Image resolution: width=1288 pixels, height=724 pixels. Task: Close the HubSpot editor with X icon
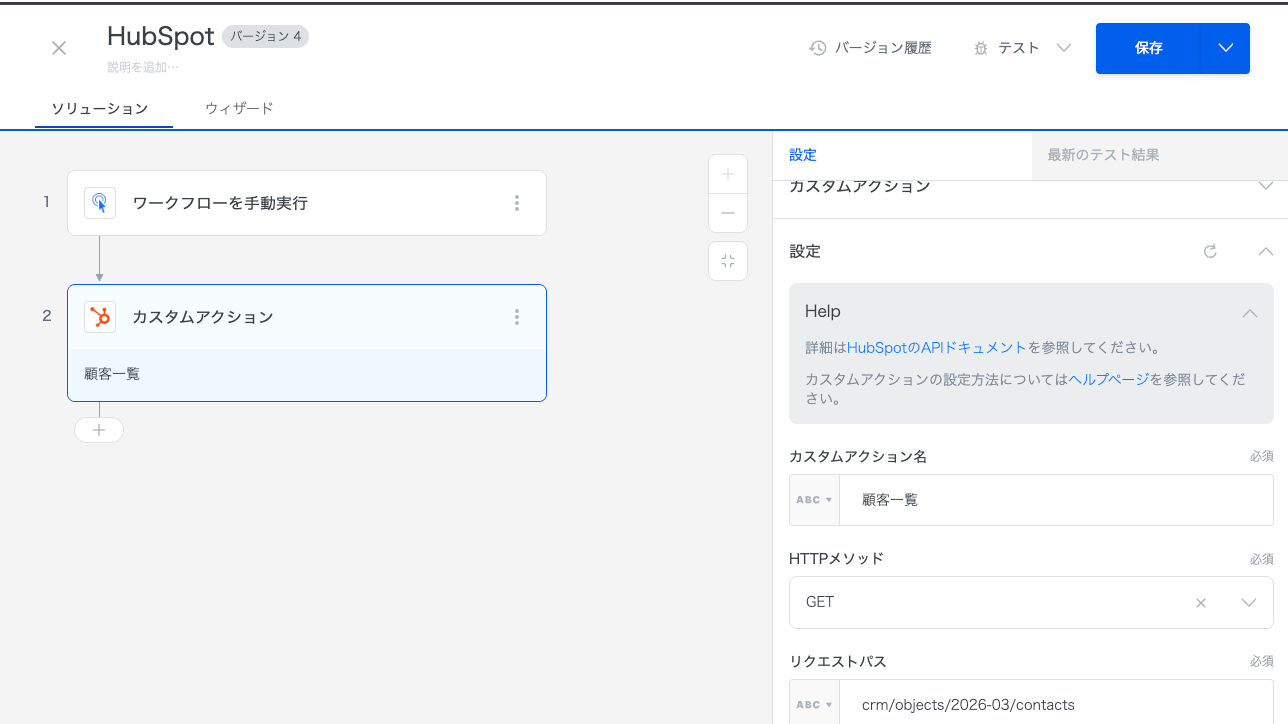(x=59, y=48)
